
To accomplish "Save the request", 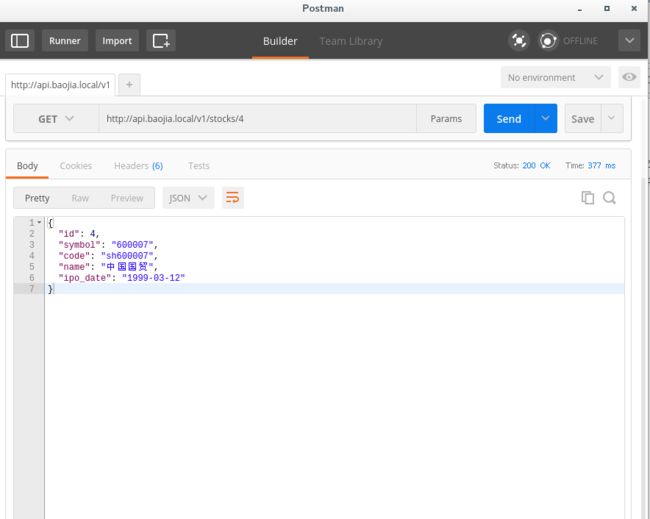I will [583, 119].
